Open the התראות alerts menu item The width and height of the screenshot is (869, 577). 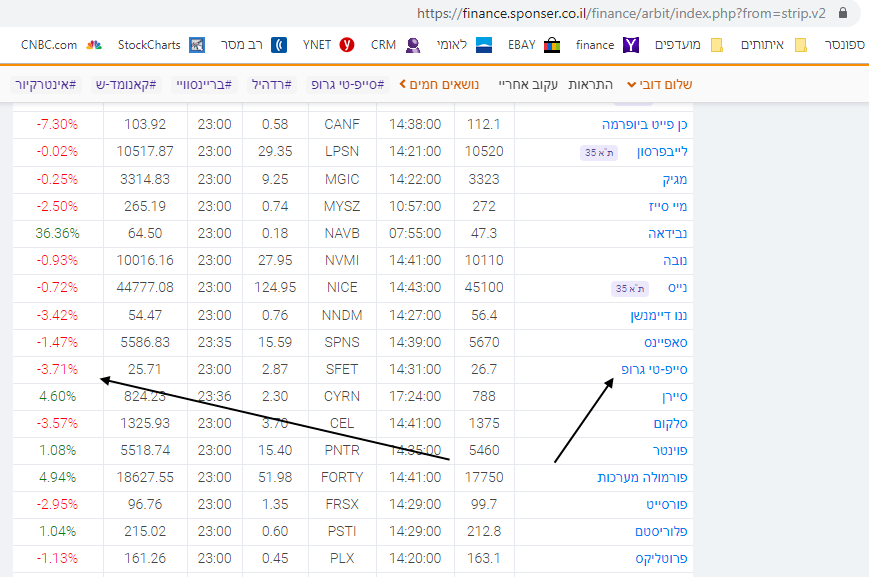click(x=590, y=84)
